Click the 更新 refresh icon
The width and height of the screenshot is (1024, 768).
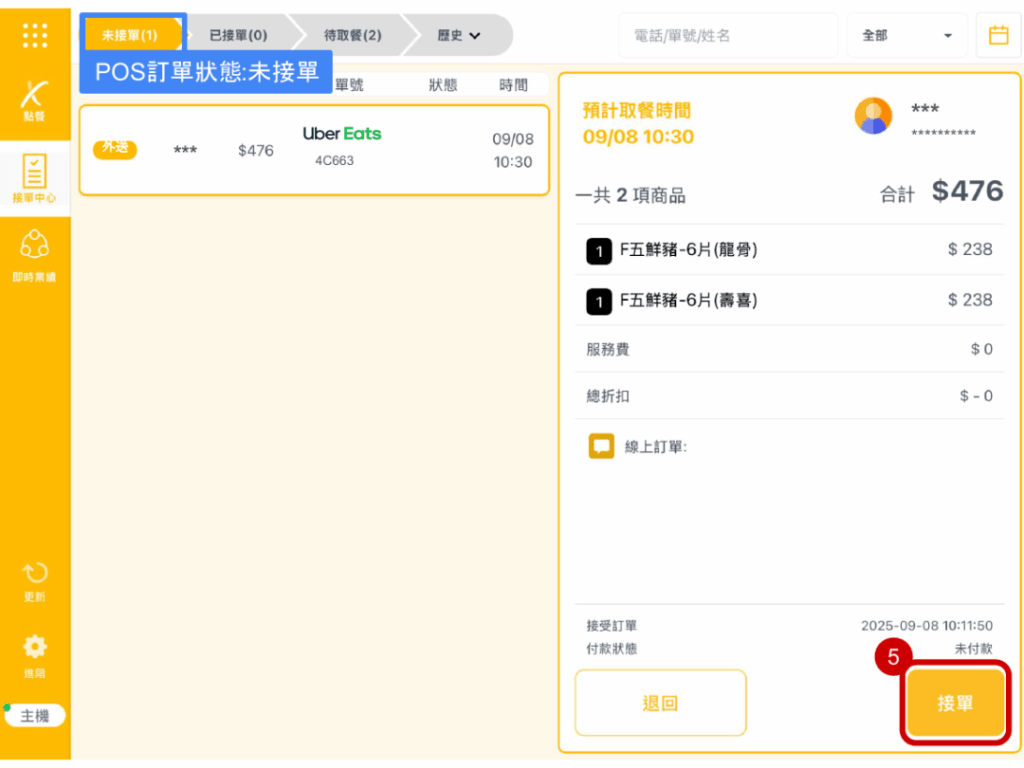click(x=35, y=578)
